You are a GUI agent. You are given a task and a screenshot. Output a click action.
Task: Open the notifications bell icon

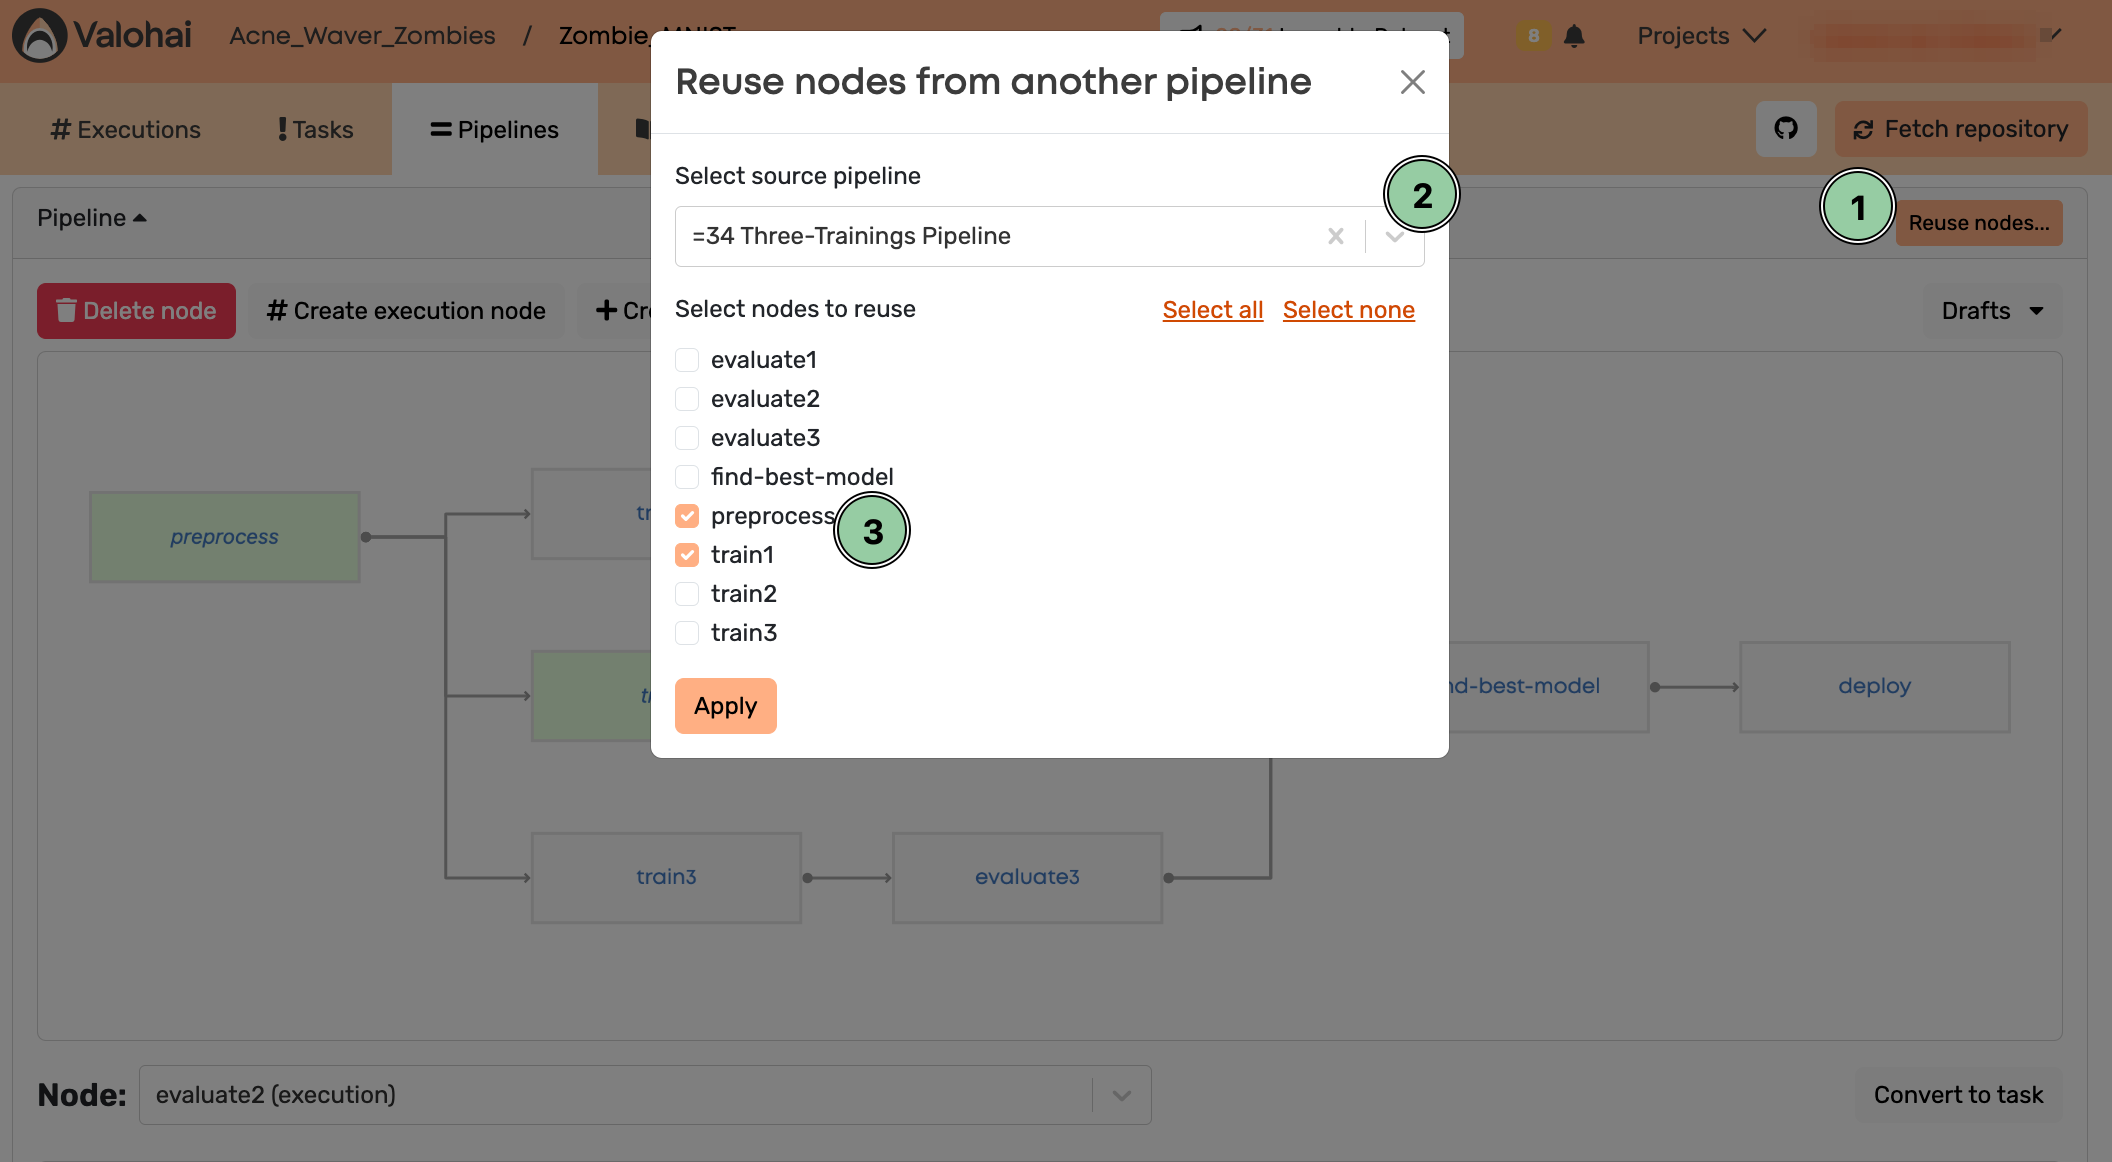point(1574,36)
